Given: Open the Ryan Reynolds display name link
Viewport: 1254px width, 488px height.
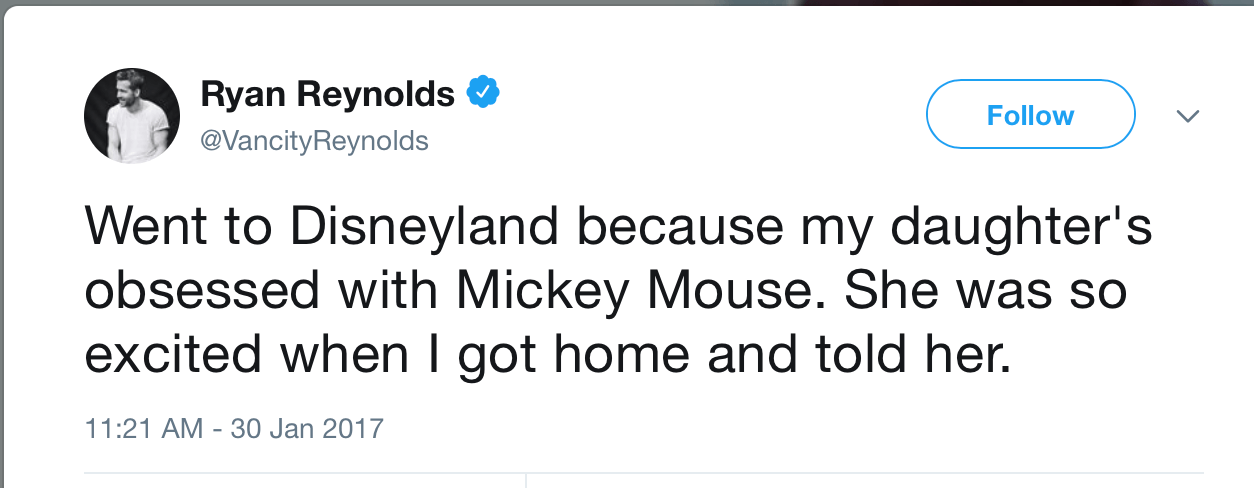Looking at the screenshot, I should [x=327, y=95].
